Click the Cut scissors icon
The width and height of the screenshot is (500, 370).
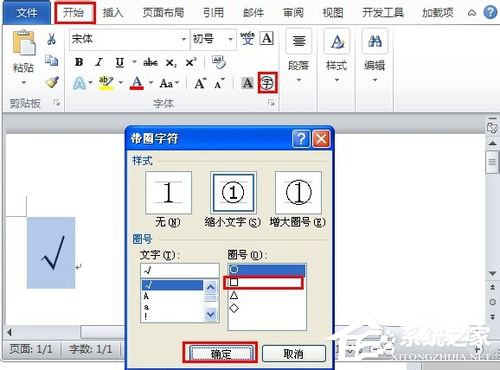pyautogui.click(x=51, y=39)
